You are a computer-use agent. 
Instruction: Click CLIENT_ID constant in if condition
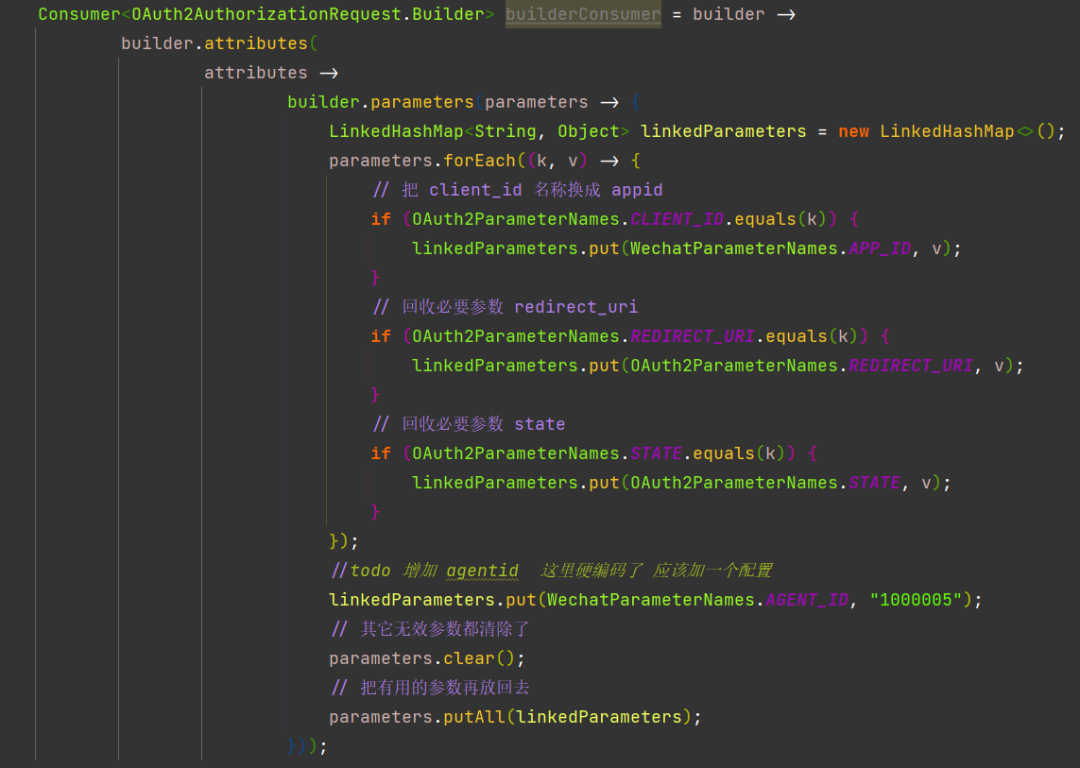(677, 219)
